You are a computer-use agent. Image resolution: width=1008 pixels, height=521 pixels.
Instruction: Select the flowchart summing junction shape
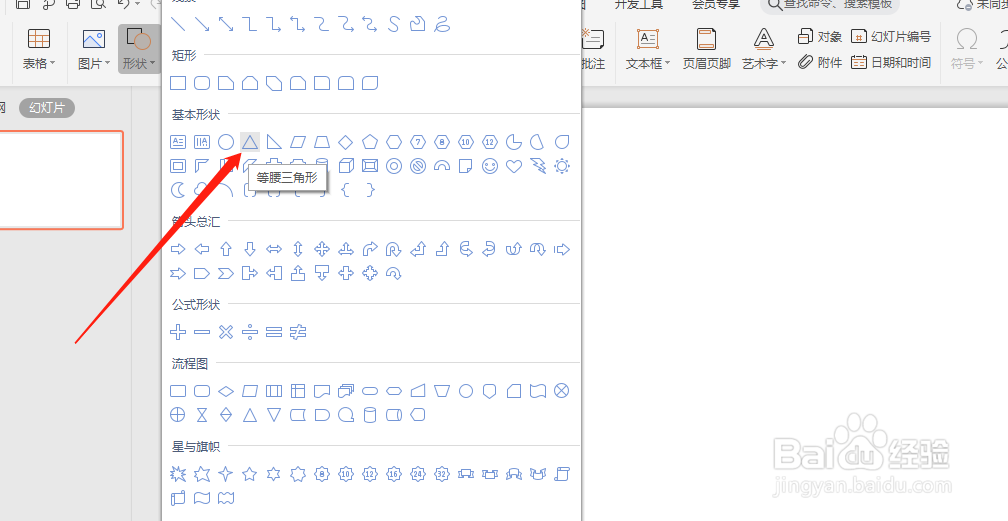click(x=562, y=390)
